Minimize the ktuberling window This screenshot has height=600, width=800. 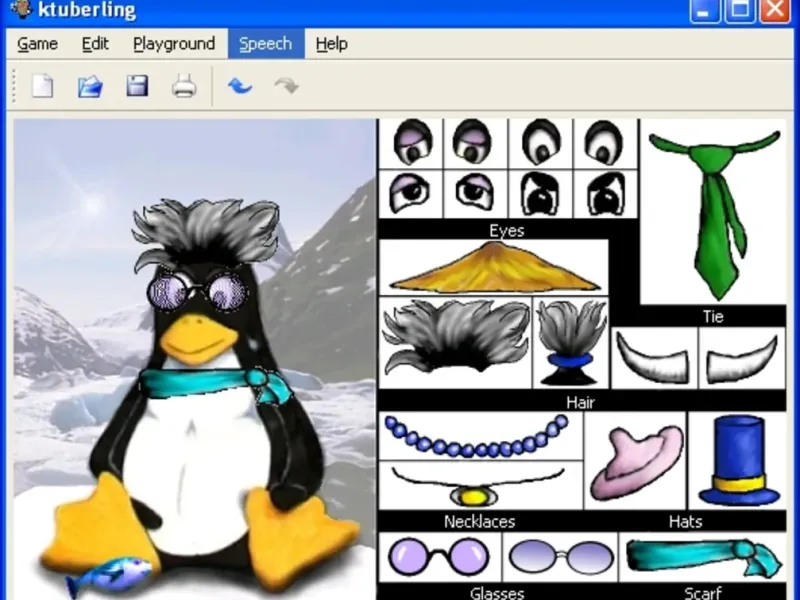705,9
